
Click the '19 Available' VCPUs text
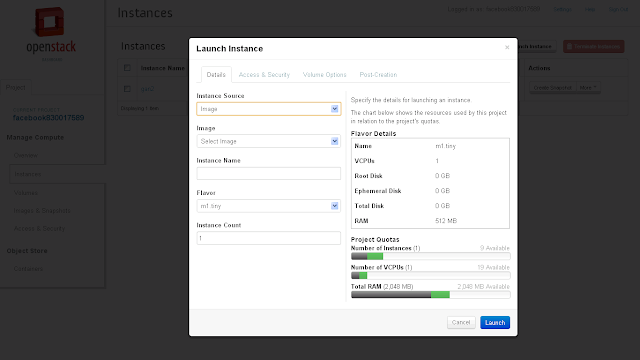tap(493, 267)
